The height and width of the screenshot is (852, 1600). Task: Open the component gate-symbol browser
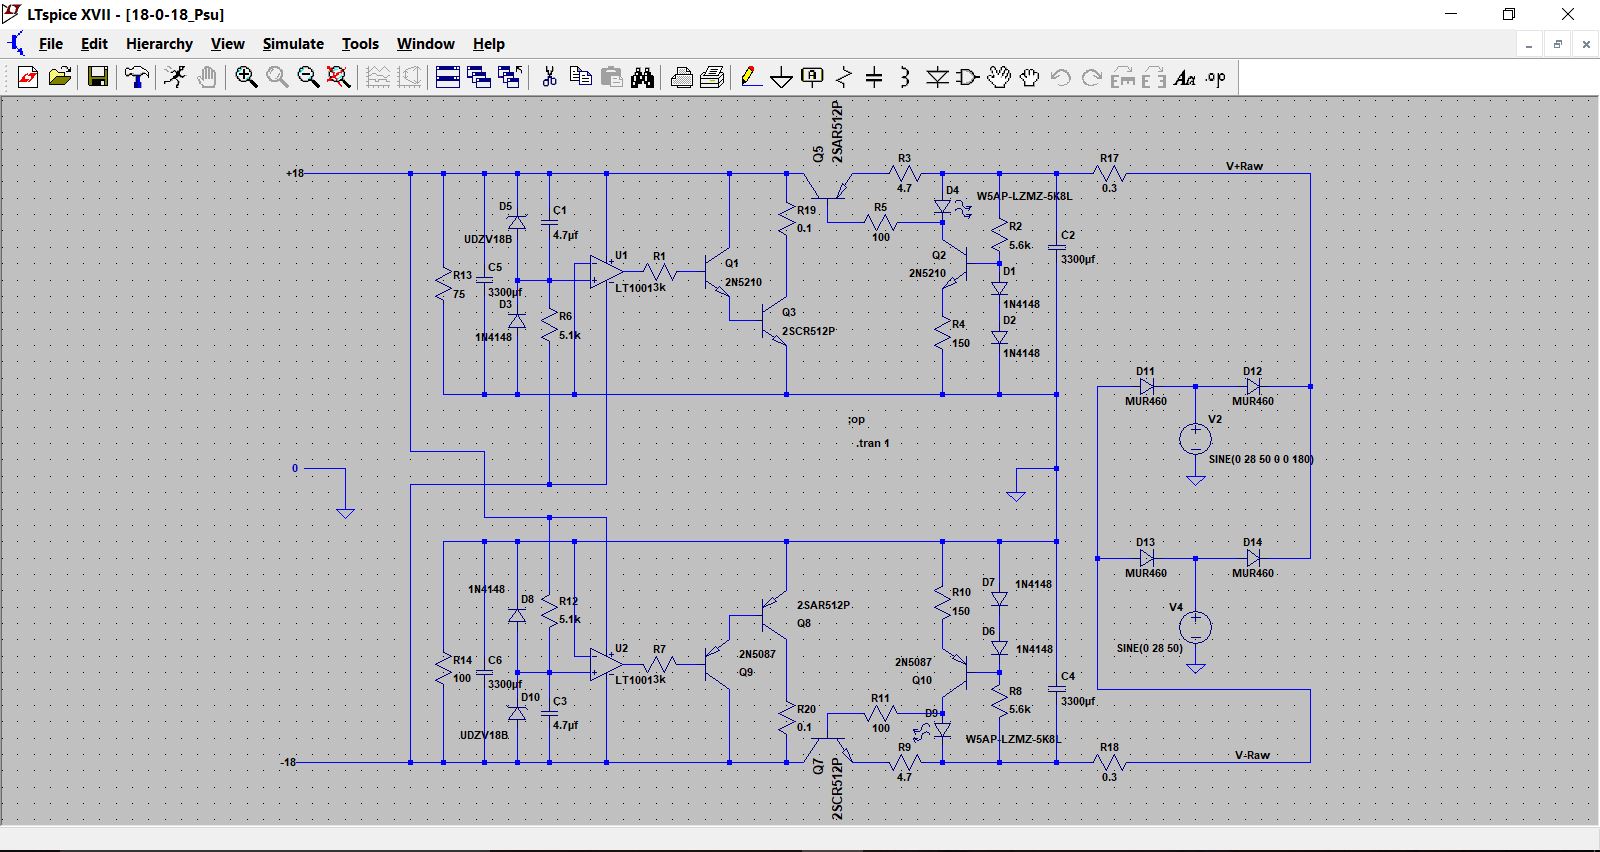pyautogui.click(x=968, y=77)
